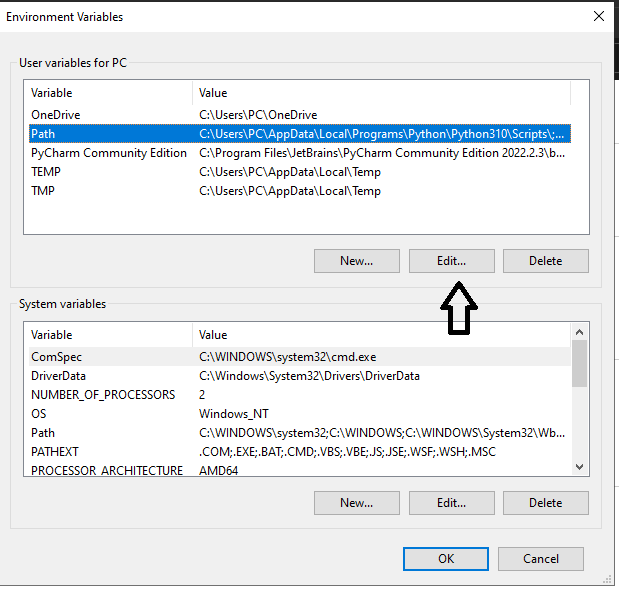Select the PyCharm Community Edition variable
619x597 pixels.
300,153
